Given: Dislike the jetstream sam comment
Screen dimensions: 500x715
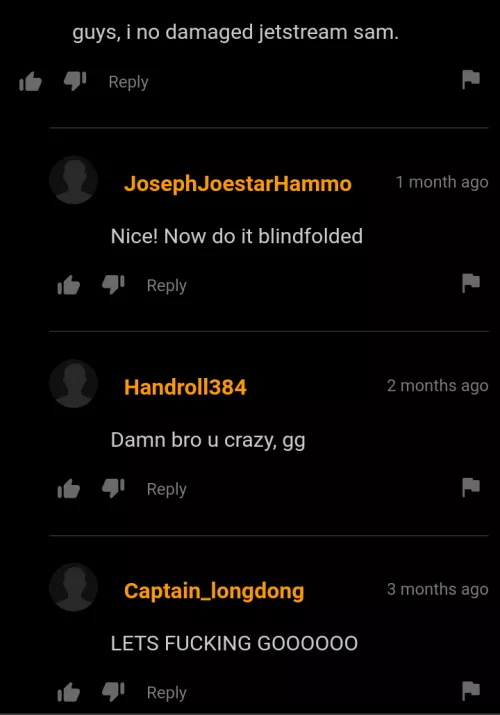Looking at the screenshot, I should (x=75, y=81).
